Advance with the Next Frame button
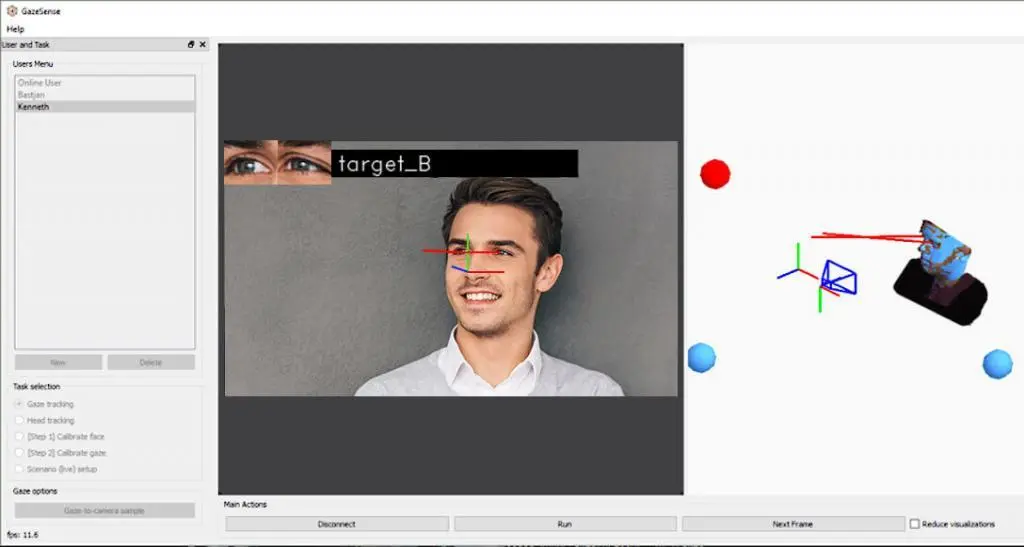This screenshot has height=547, width=1024. click(793, 524)
